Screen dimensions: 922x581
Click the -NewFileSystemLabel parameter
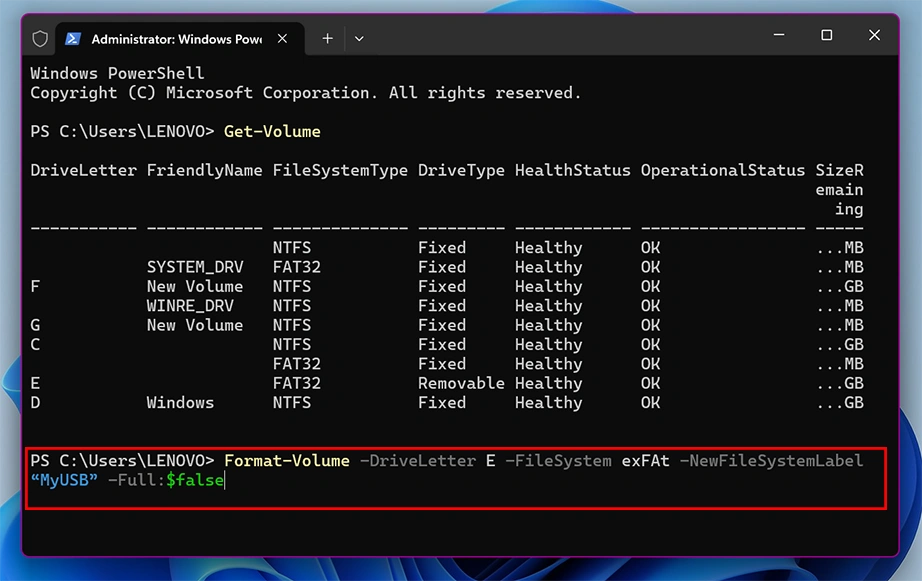pos(771,460)
